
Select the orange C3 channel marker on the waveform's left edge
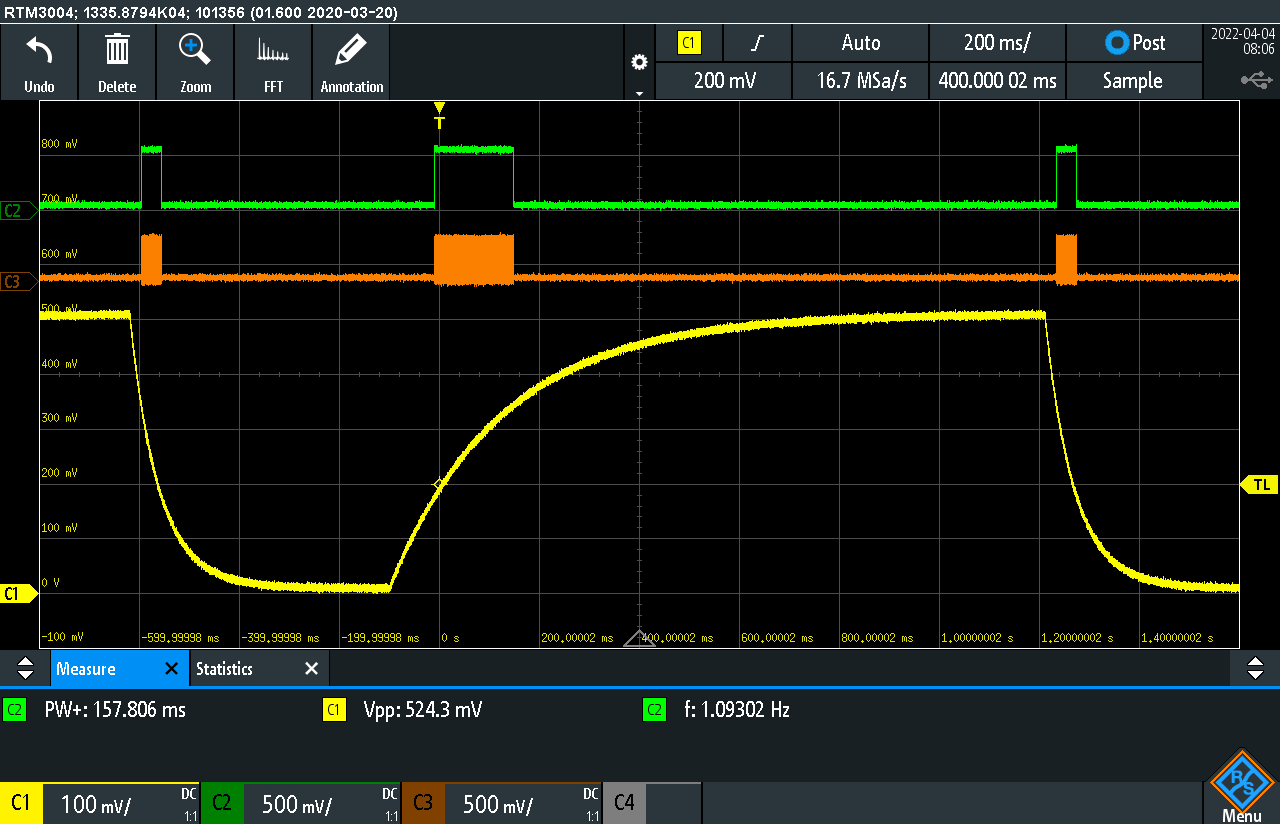coord(17,282)
